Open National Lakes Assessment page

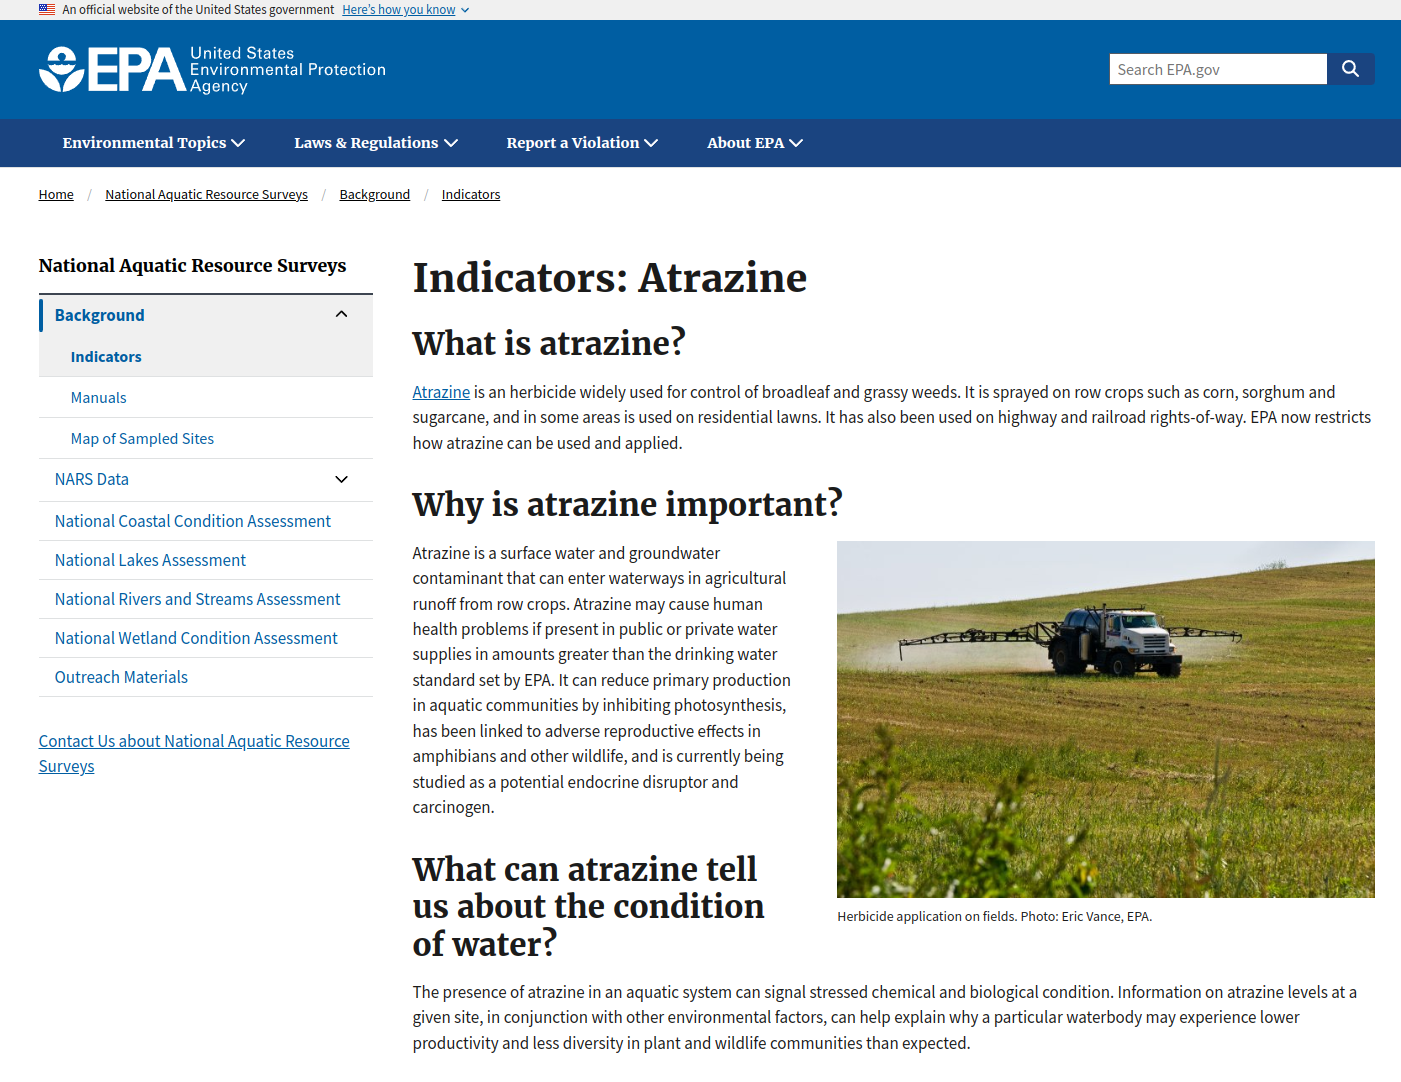150,561
